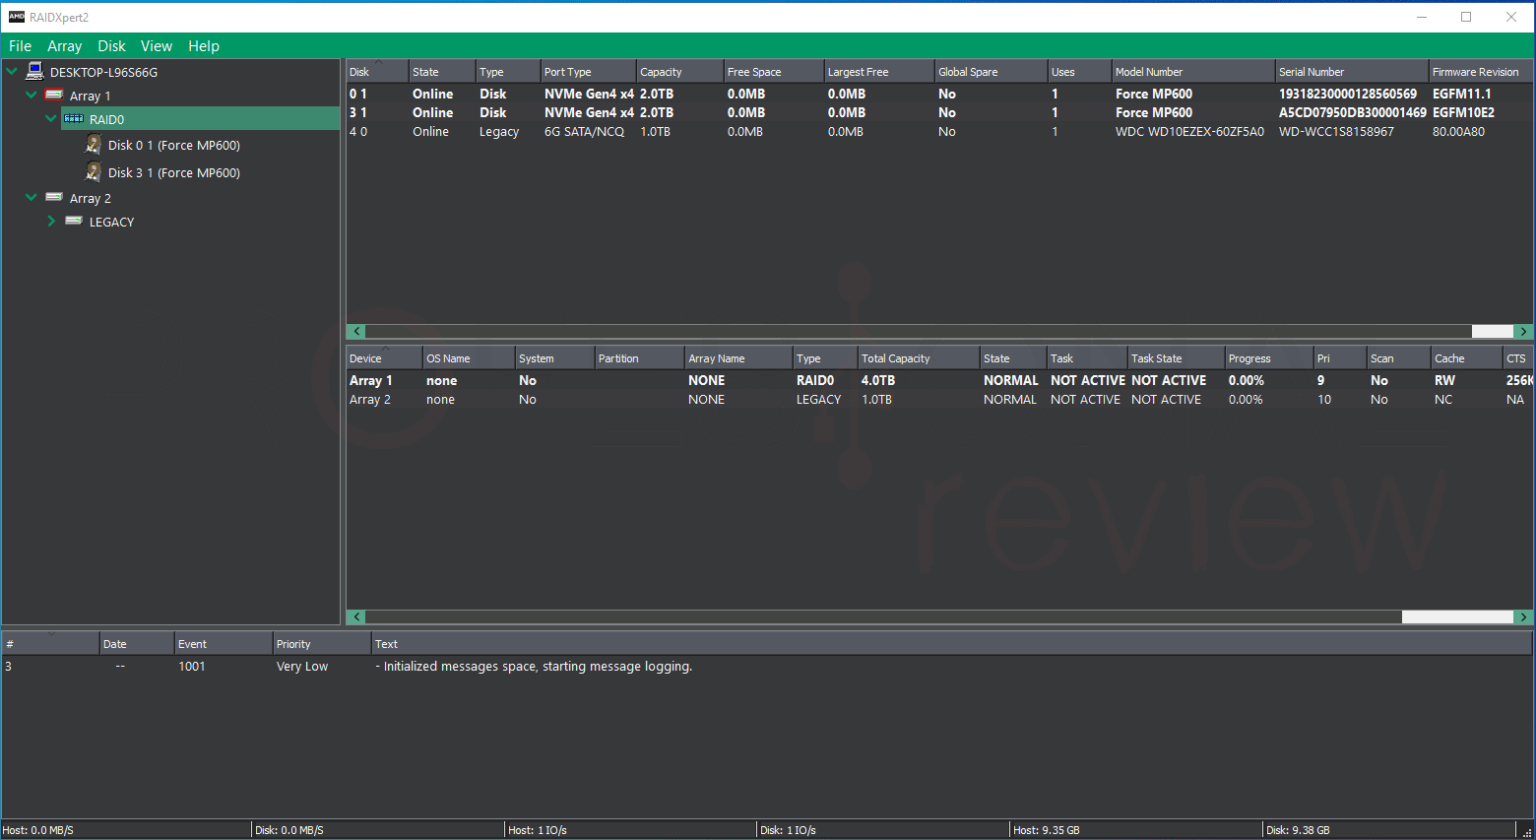Click the array table horizontal scrollbar thumb
The image size is (1536, 840).
pos(1458,617)
